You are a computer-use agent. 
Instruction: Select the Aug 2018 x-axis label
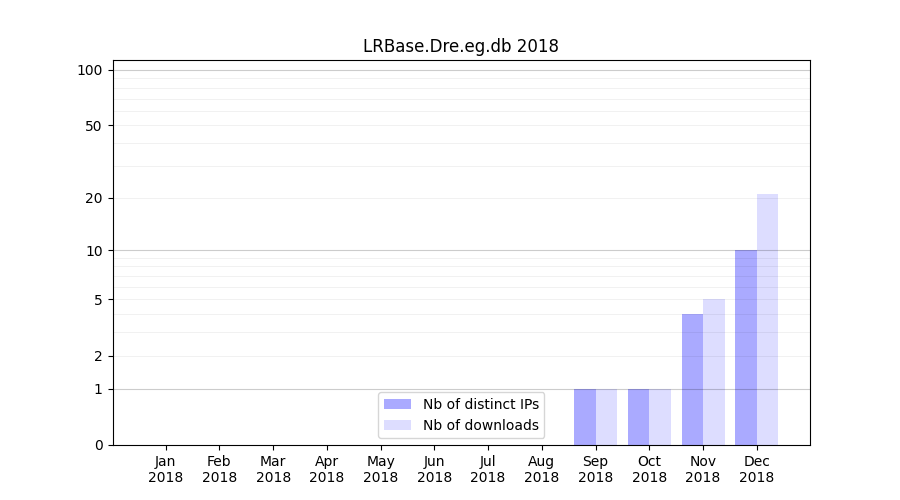tap(541, 469)
